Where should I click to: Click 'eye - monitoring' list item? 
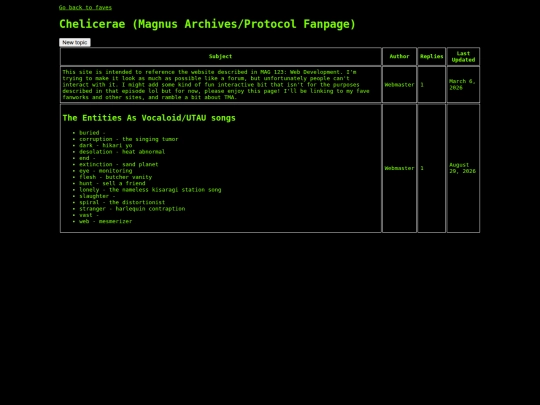106,171
